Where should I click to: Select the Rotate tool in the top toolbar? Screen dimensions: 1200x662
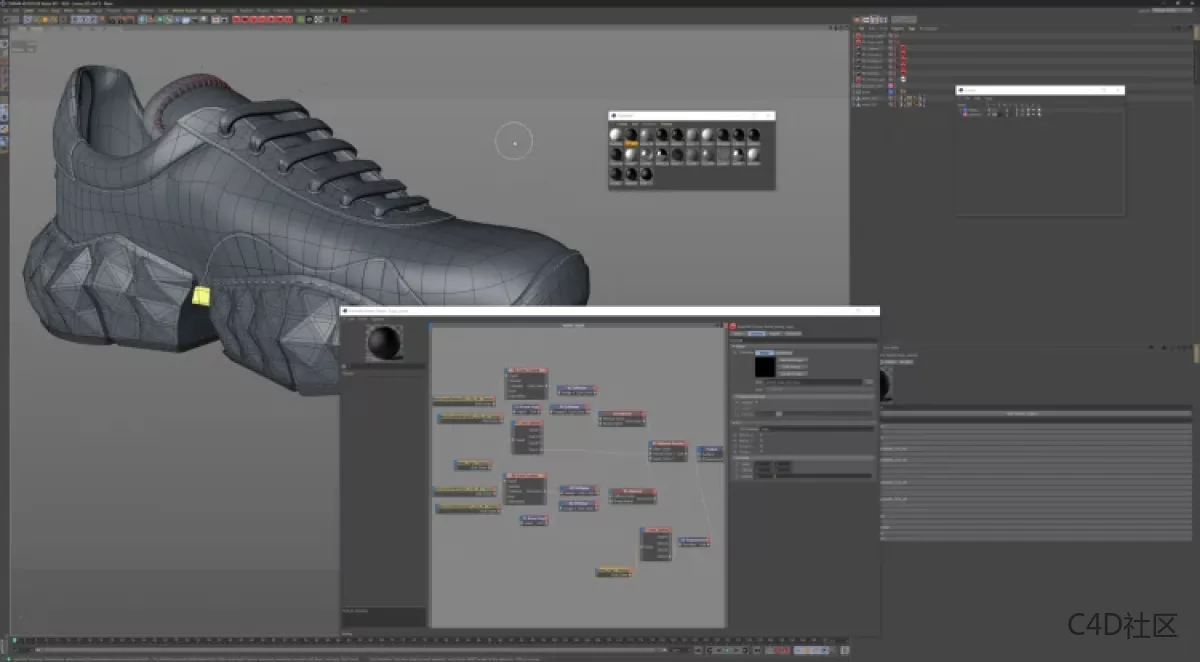coord(54,19)
